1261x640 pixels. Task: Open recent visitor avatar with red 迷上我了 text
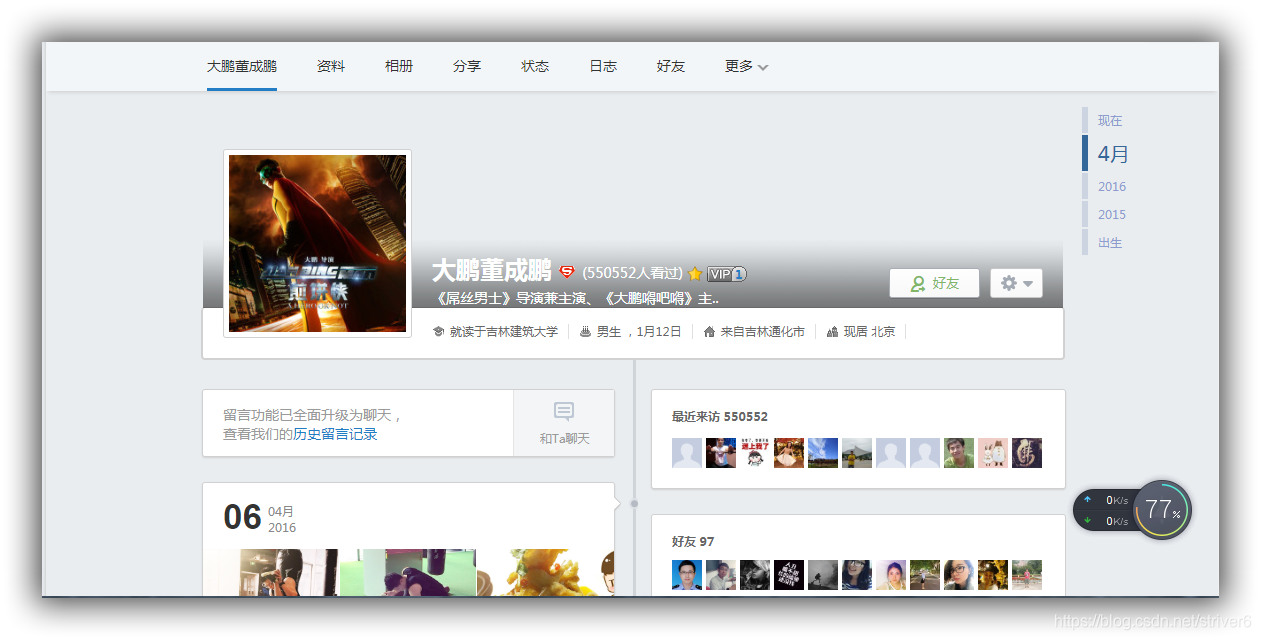tap(755, 453)
